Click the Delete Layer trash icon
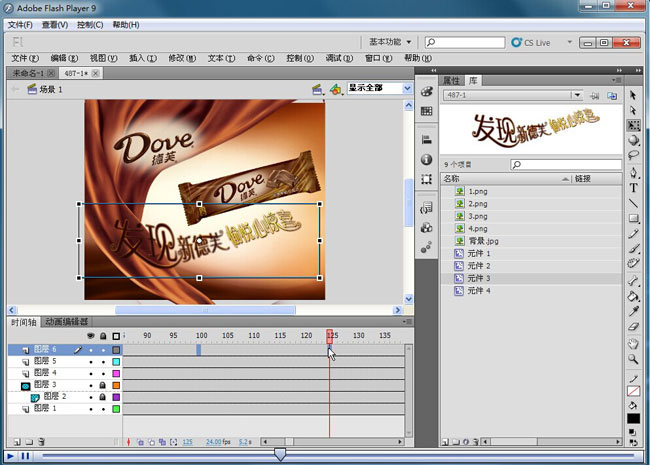 coord(41,442)
